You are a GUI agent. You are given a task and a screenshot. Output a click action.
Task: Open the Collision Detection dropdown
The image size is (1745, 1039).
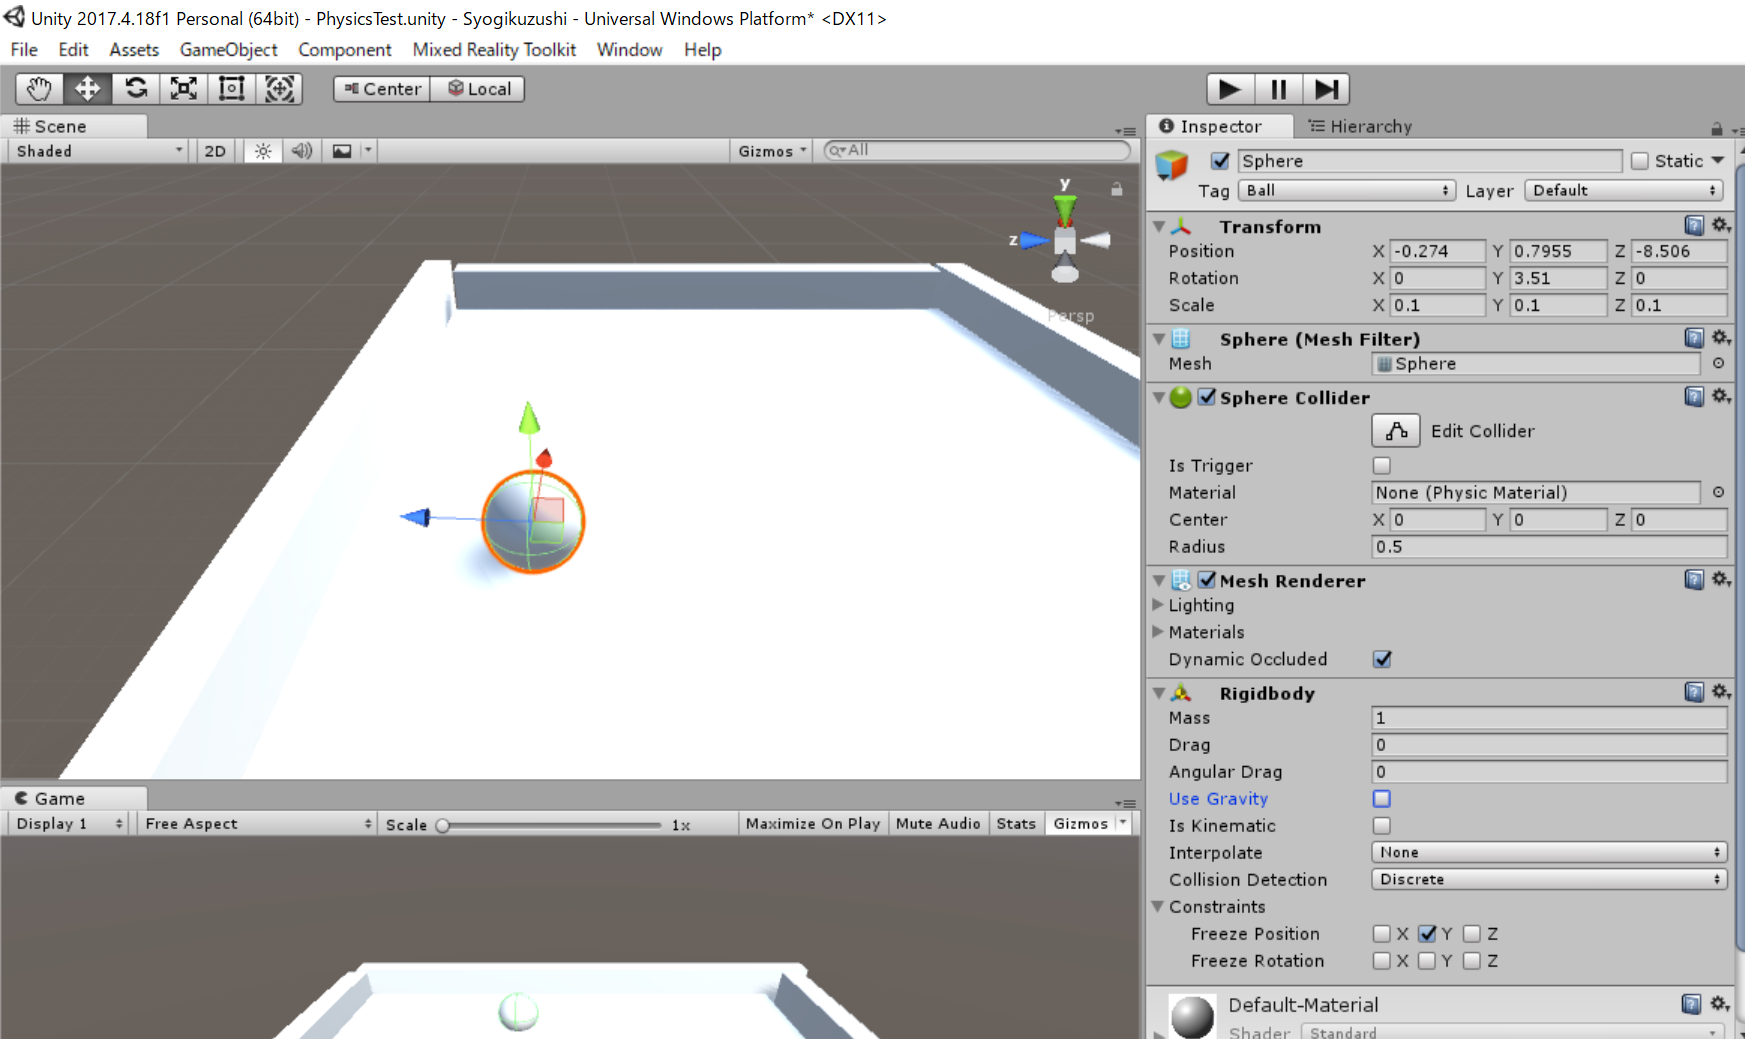(x=1548, y=879)
